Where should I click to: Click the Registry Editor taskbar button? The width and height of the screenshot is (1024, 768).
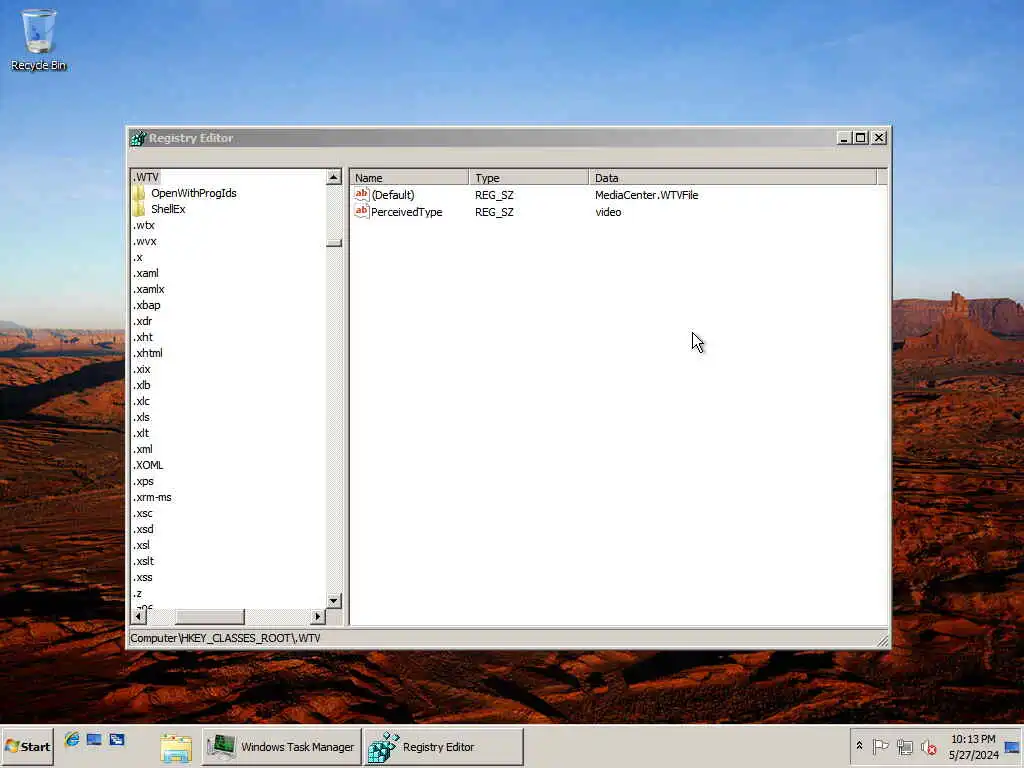tap(443, 746)
